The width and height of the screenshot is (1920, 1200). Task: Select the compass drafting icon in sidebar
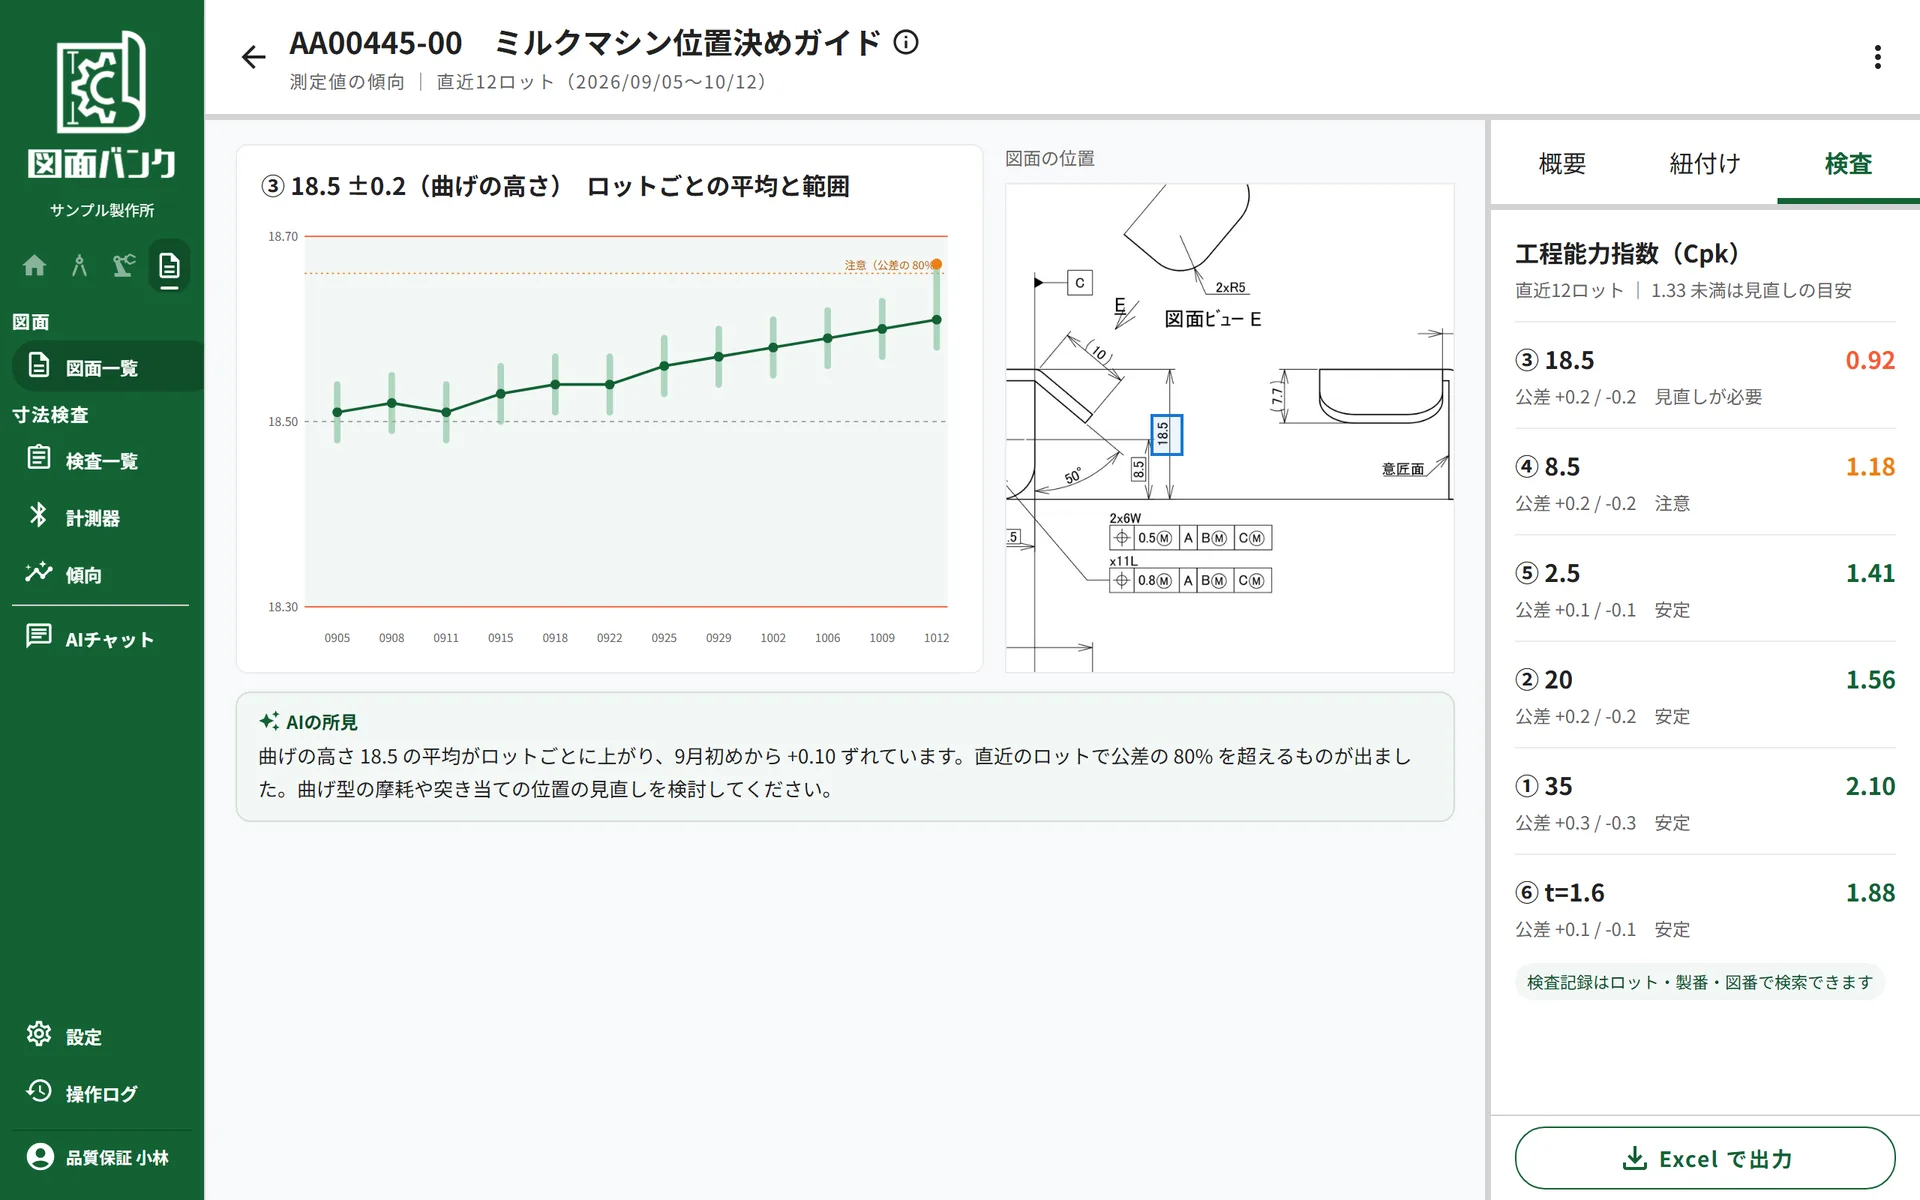pos(79,265)
